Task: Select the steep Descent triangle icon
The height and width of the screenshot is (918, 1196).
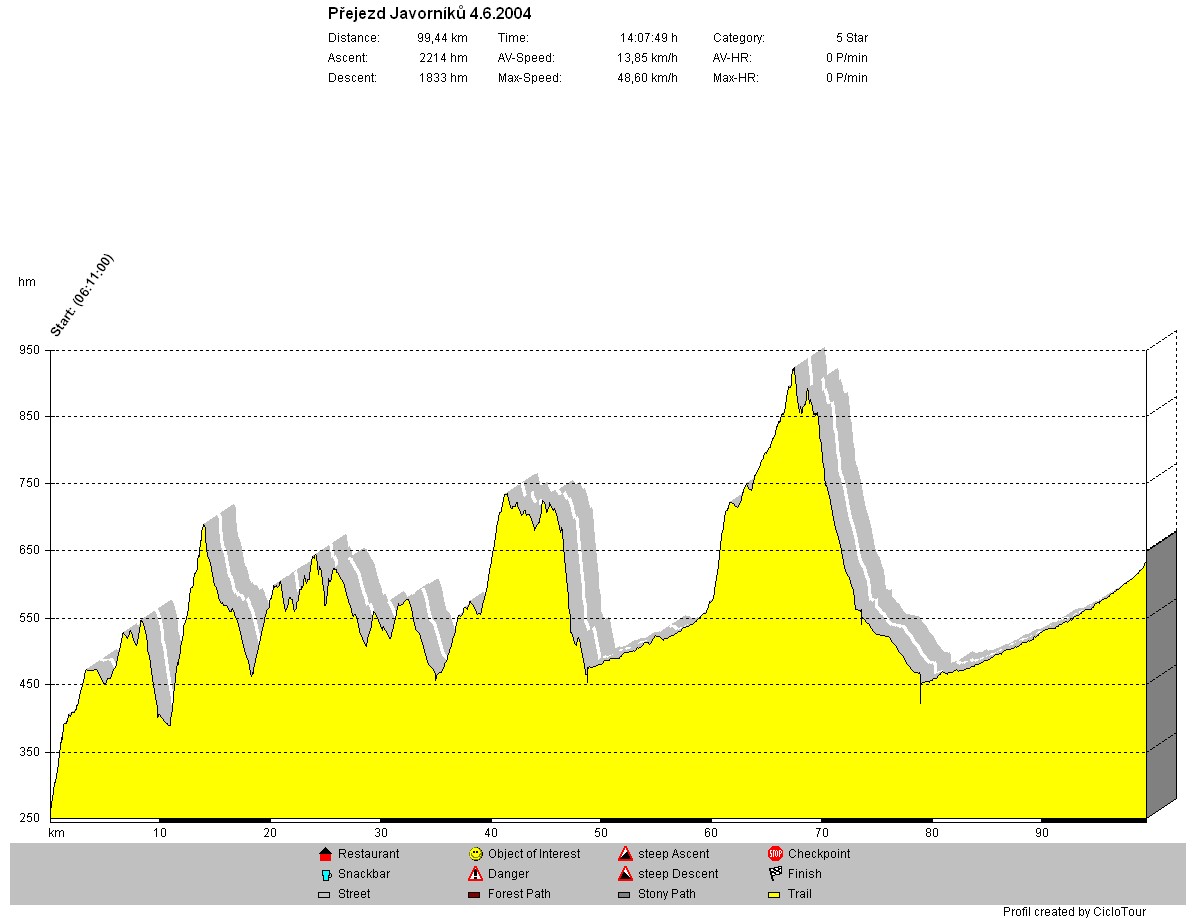Action: pyautogui.click(x=625, y=874)
